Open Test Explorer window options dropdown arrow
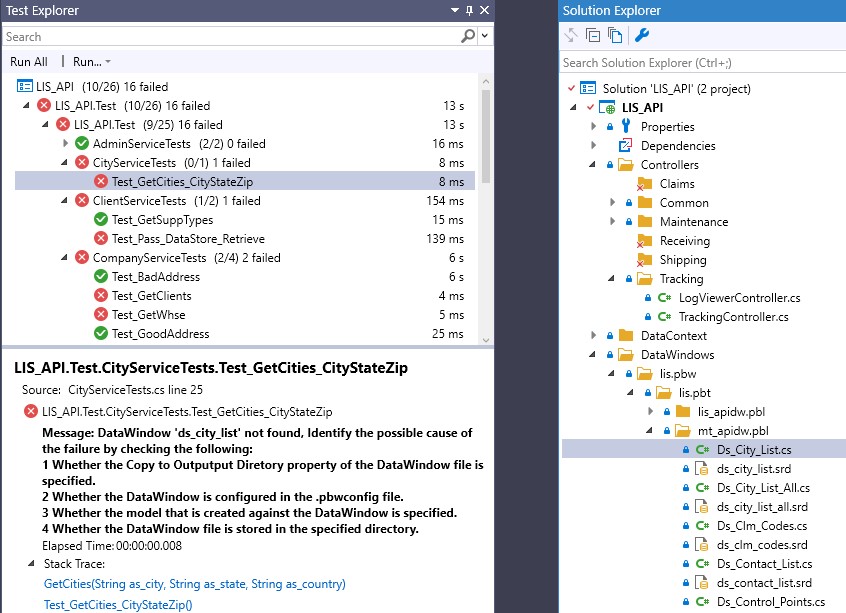Screen dimensions: 846x613 [x=453, y=10]
